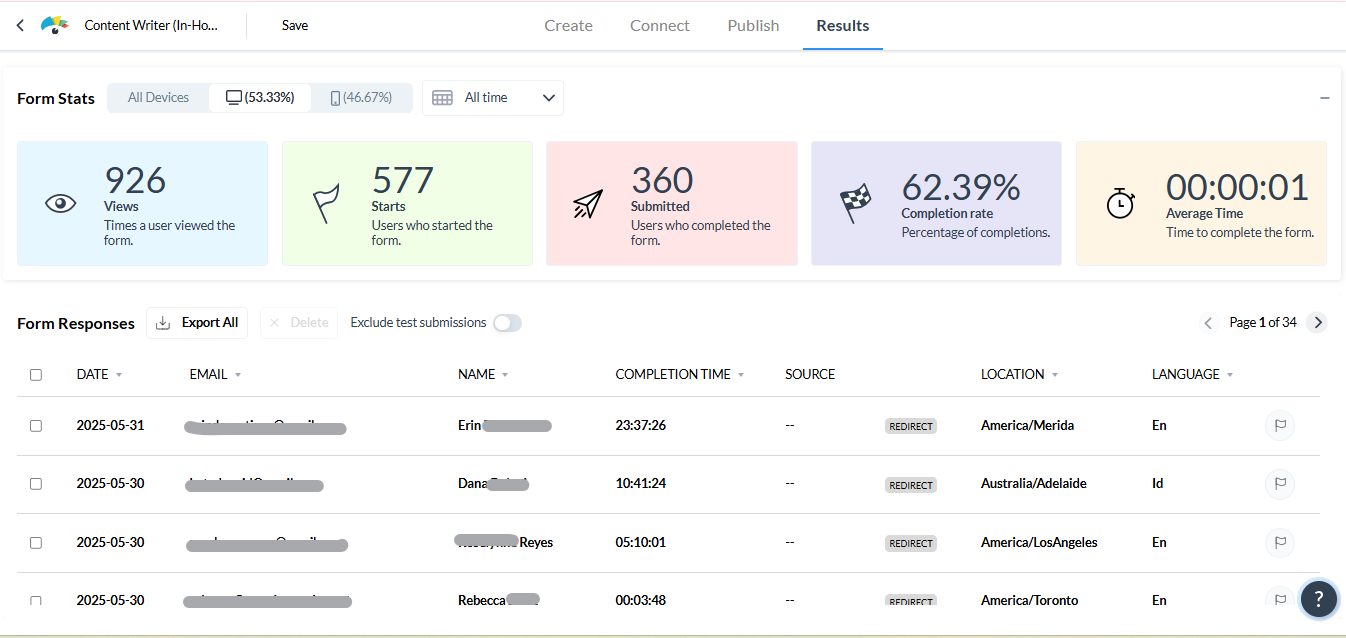Switch to the Publish tab
Image resolution: width=1346 pixels, height=638 pixels.
[x=753, y=26]
